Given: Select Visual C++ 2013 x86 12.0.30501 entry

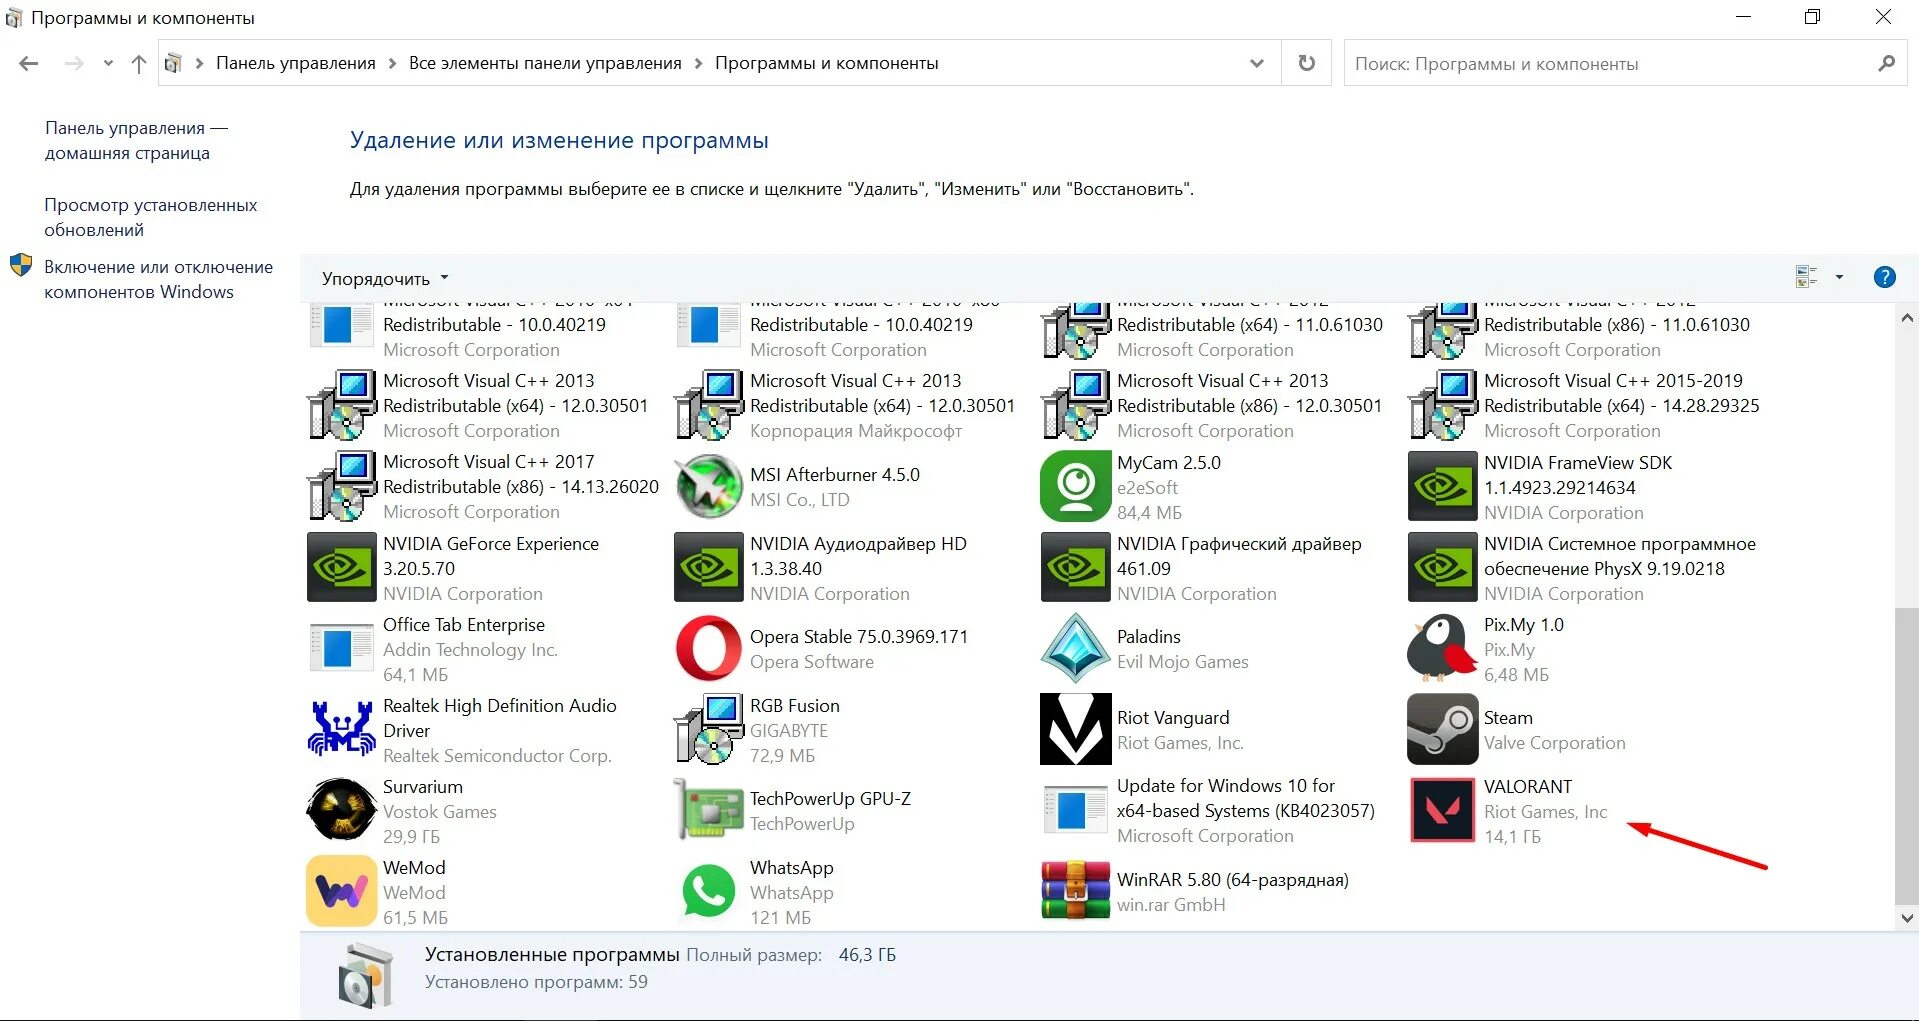Looking at the screenshot, I should pyautogui.click(x=1214, y=405).
